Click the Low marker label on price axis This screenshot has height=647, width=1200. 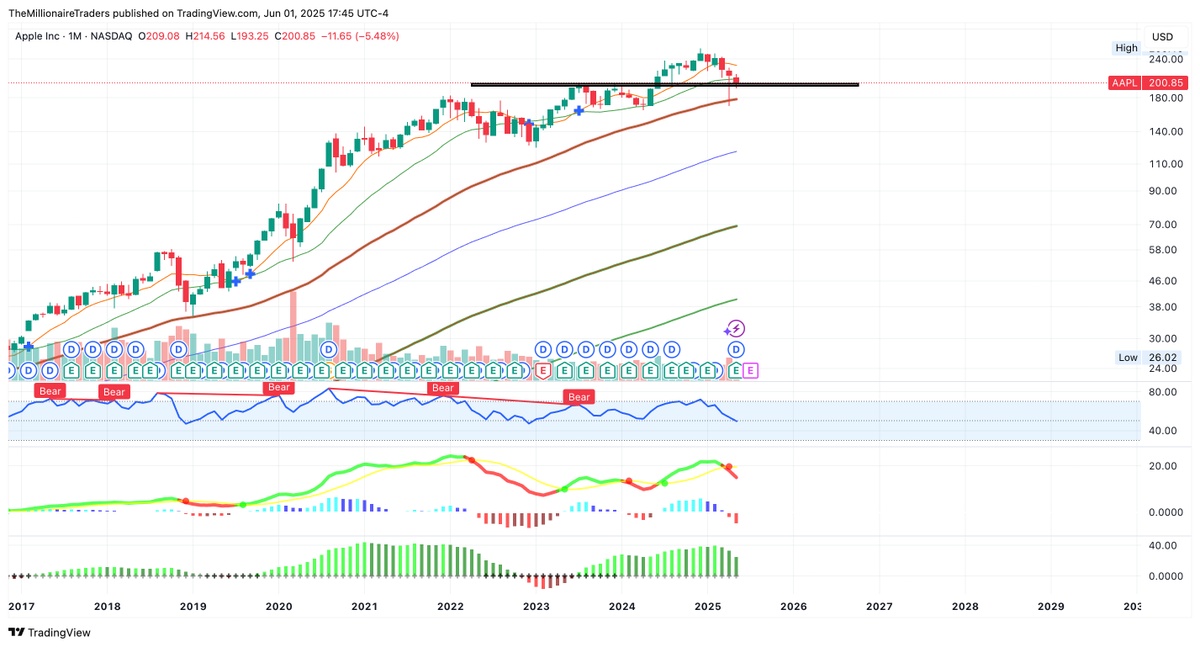(1128, 357)
